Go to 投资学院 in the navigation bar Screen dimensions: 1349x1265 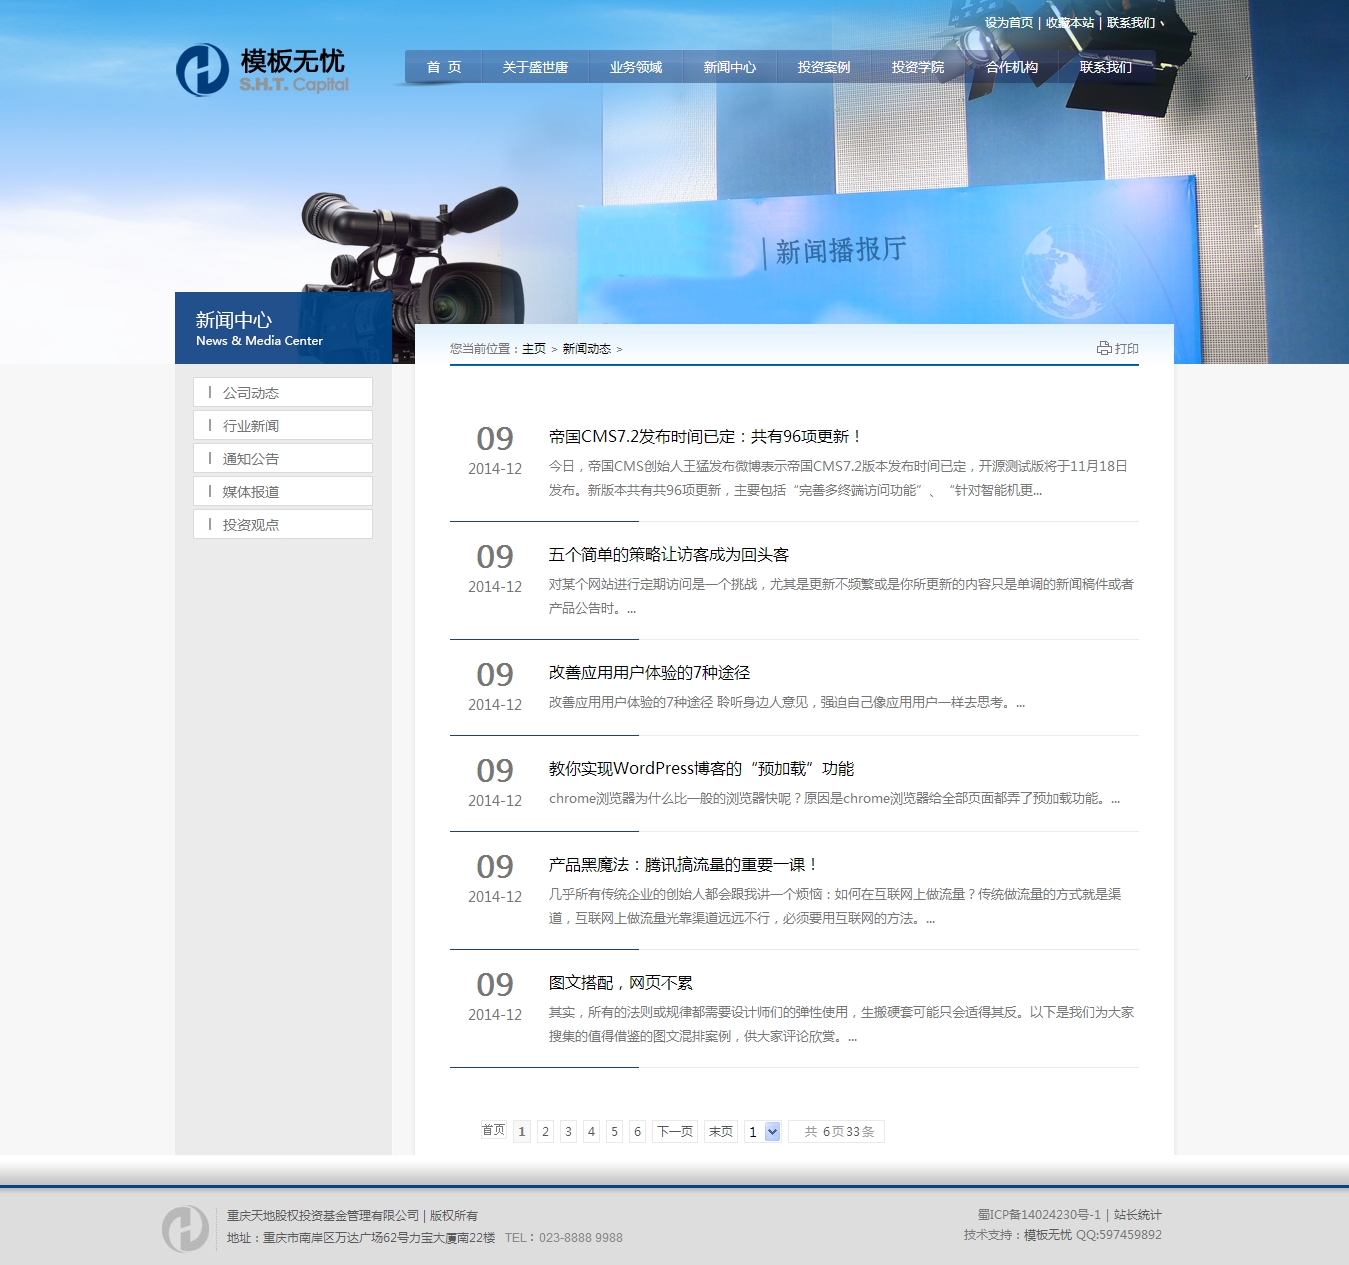917,67
